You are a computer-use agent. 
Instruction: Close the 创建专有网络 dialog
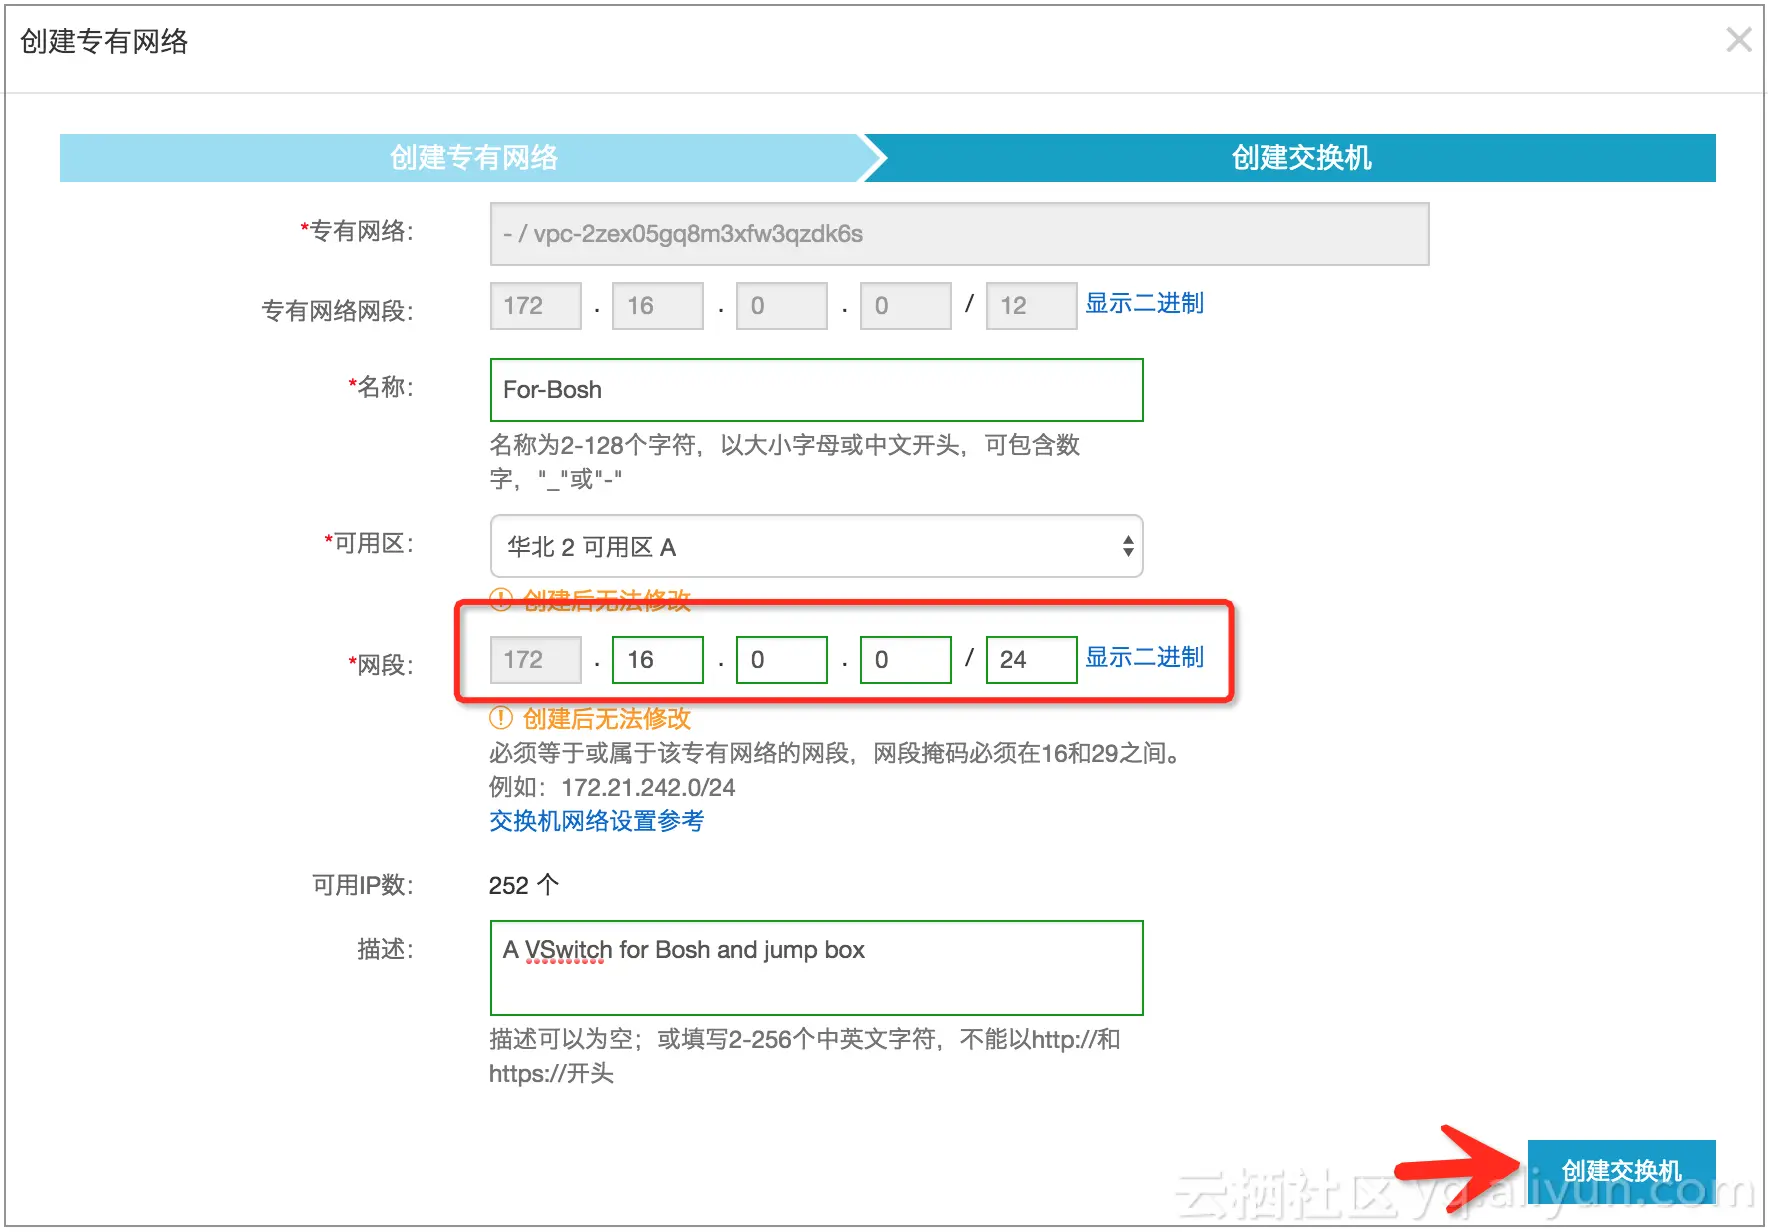[x=1738, y=40]
